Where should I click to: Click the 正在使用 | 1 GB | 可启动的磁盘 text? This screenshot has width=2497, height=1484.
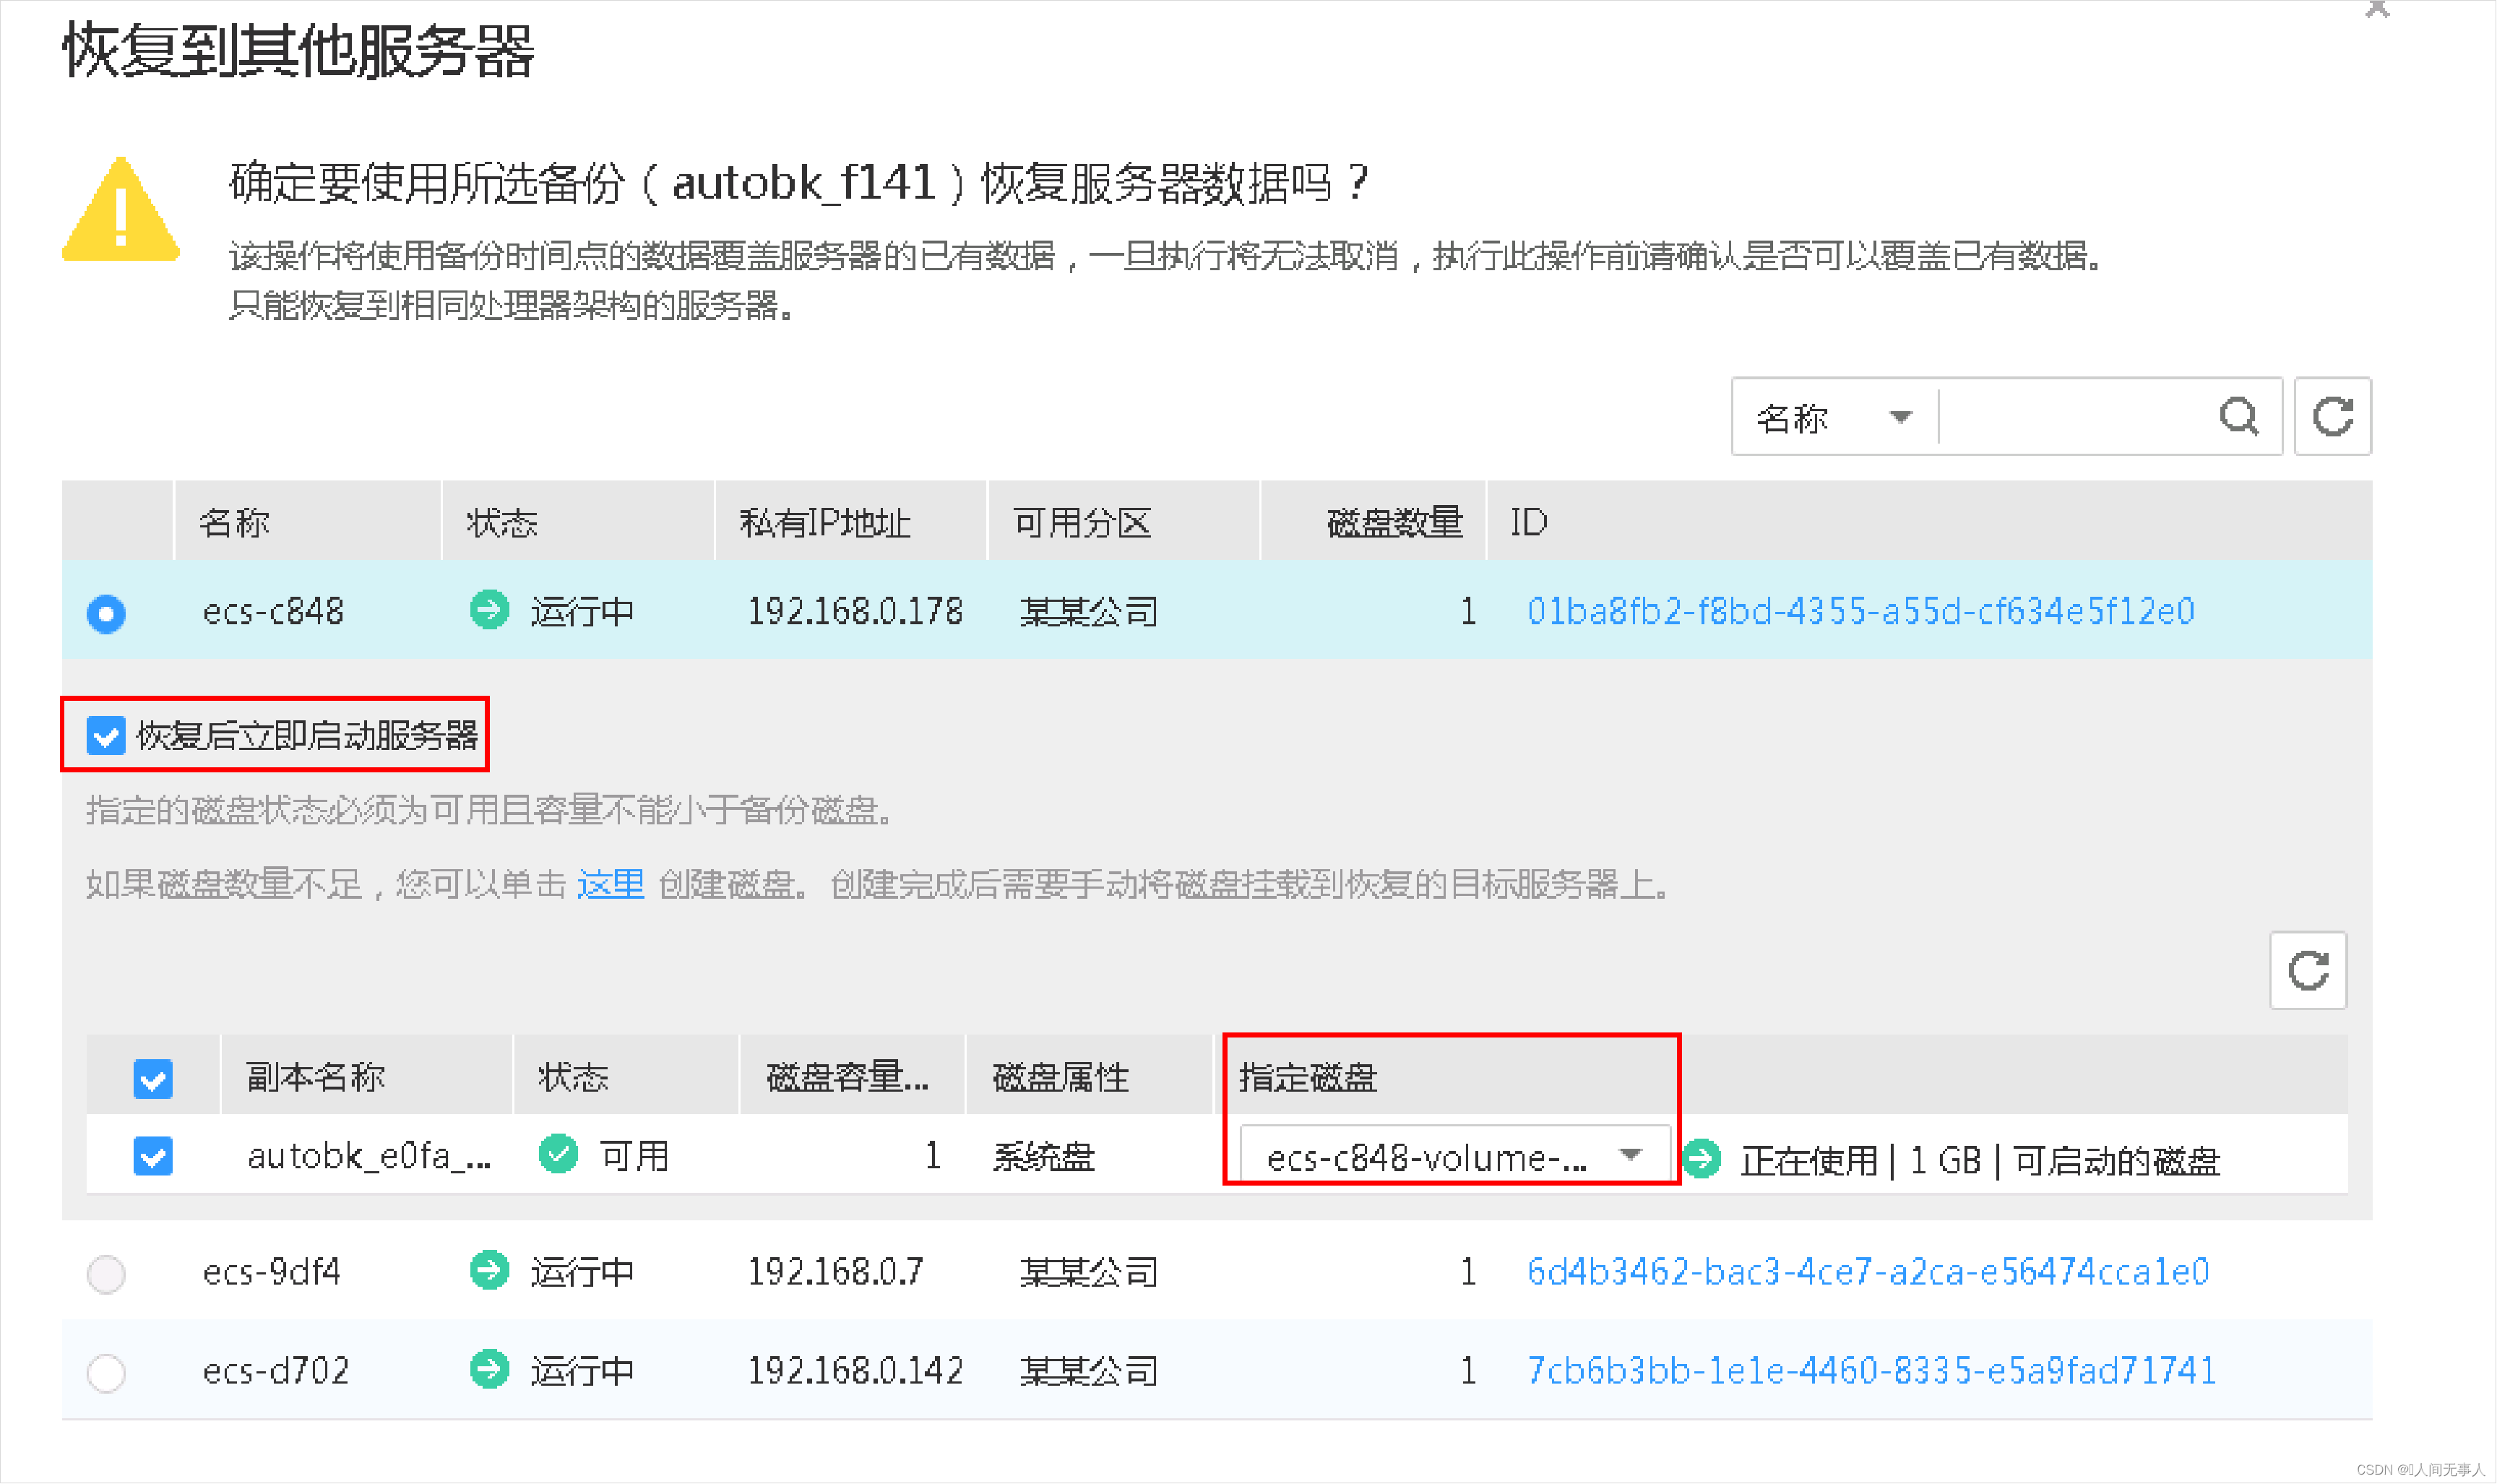1980,1160
